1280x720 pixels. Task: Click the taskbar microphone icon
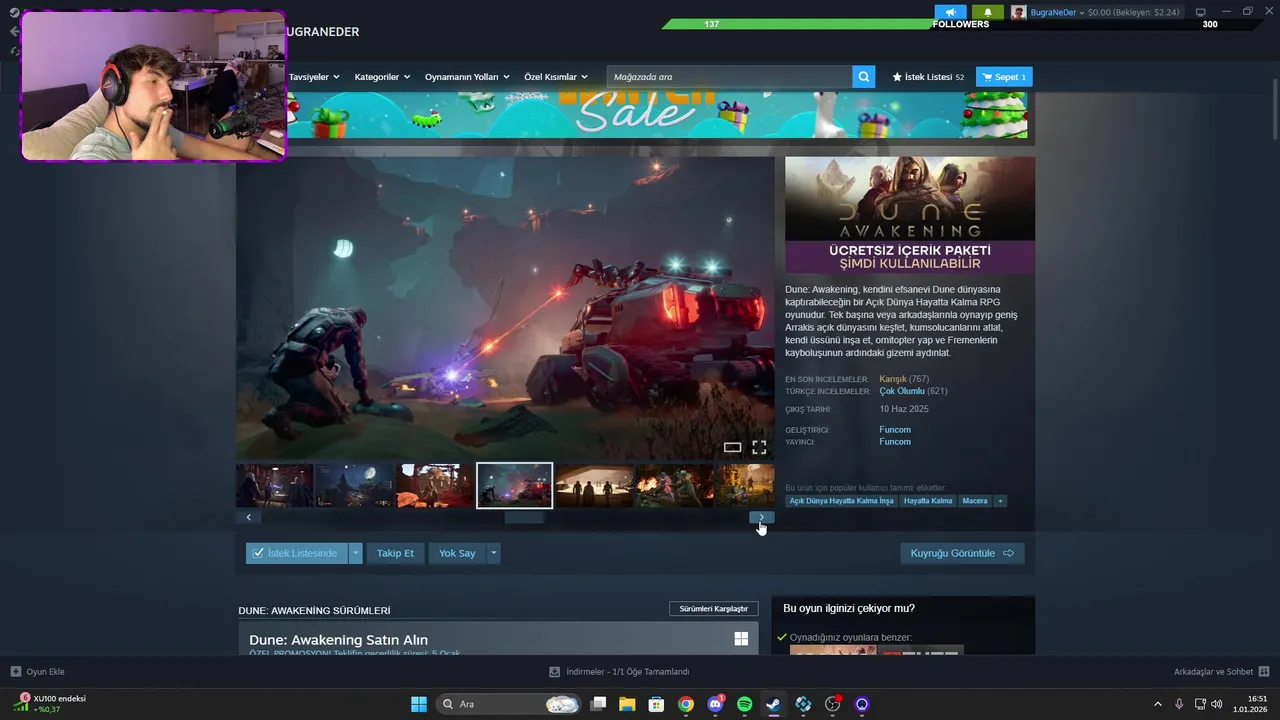coord(1179,704)
